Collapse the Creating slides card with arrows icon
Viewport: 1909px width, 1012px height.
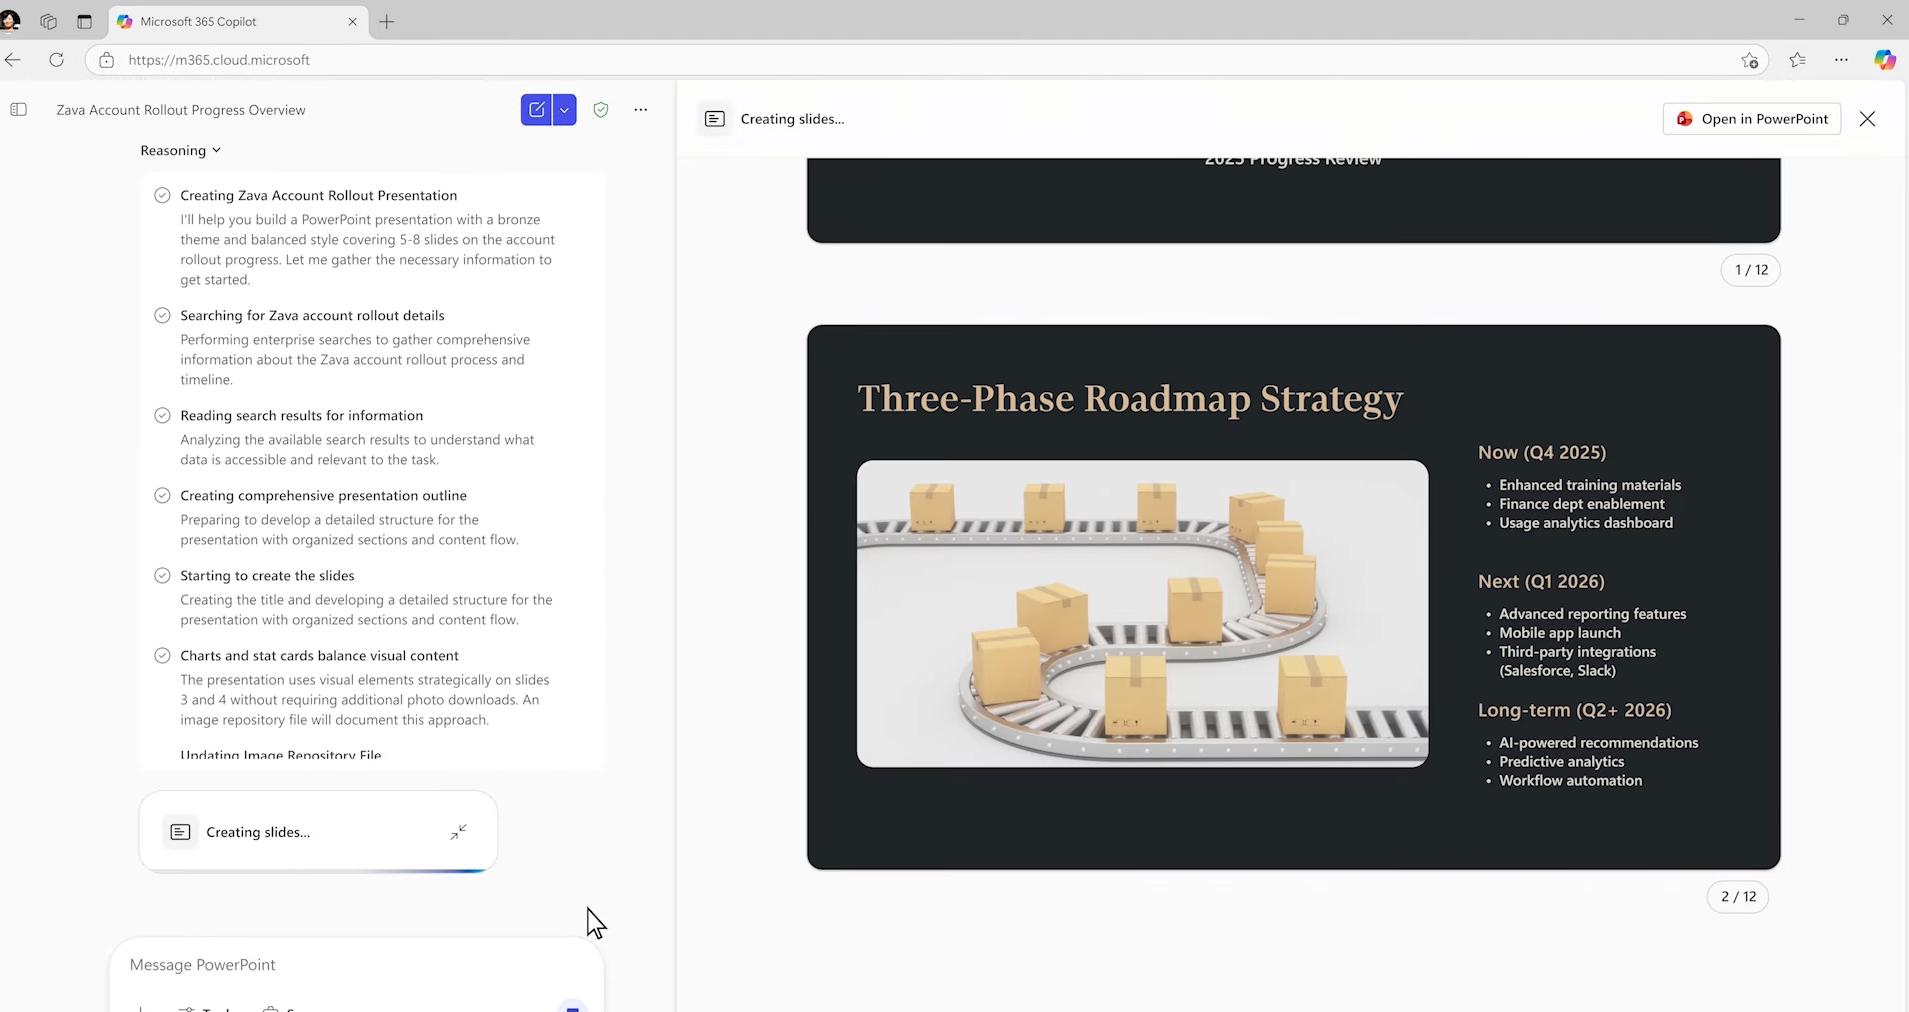point(459,832)
